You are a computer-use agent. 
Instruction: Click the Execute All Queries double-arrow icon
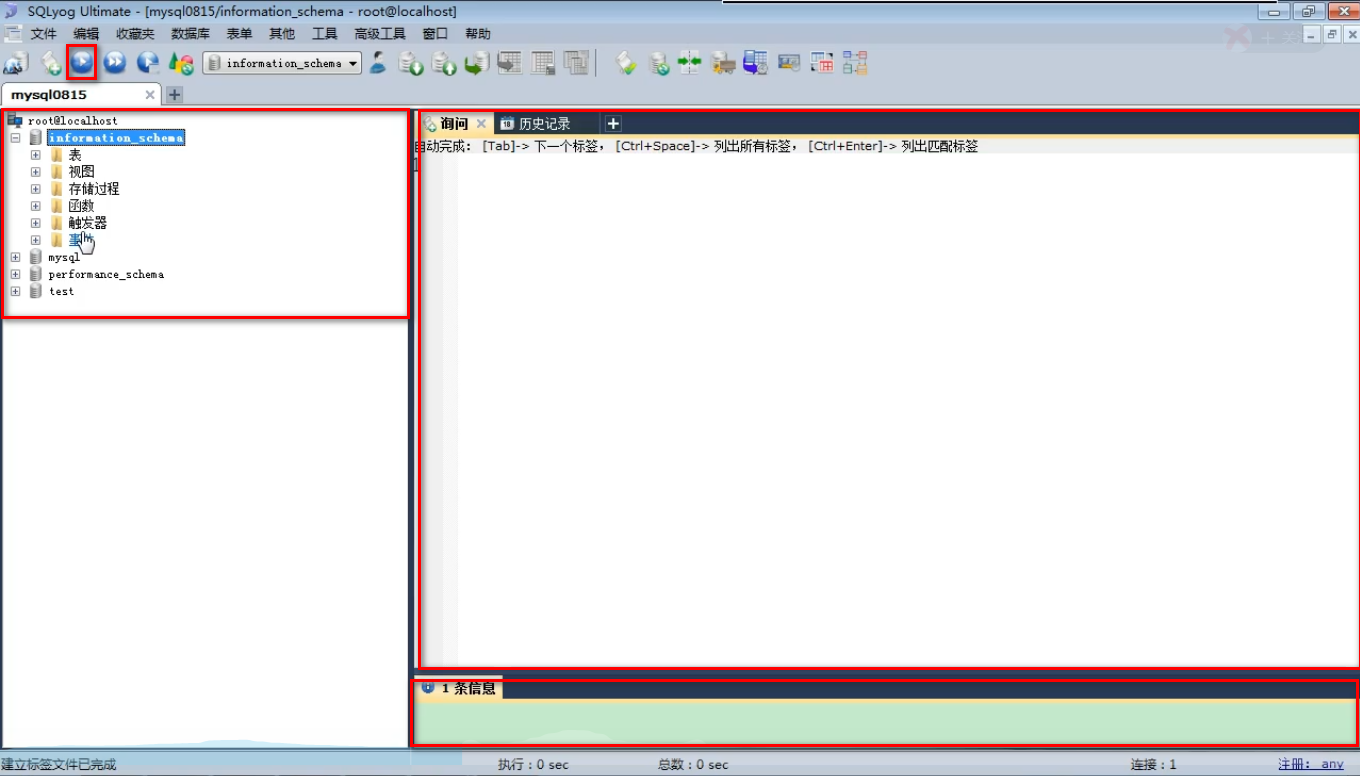(115, 63)
